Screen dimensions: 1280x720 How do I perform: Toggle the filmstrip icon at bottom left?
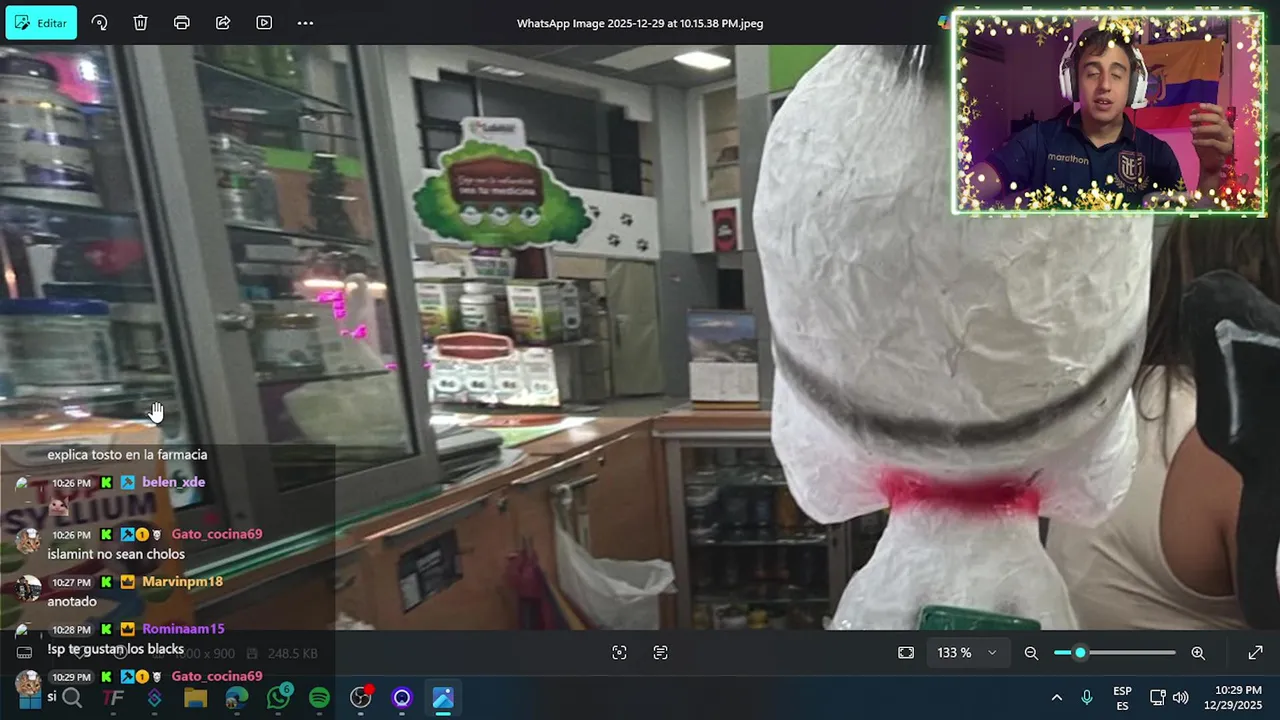coord(25,653)
